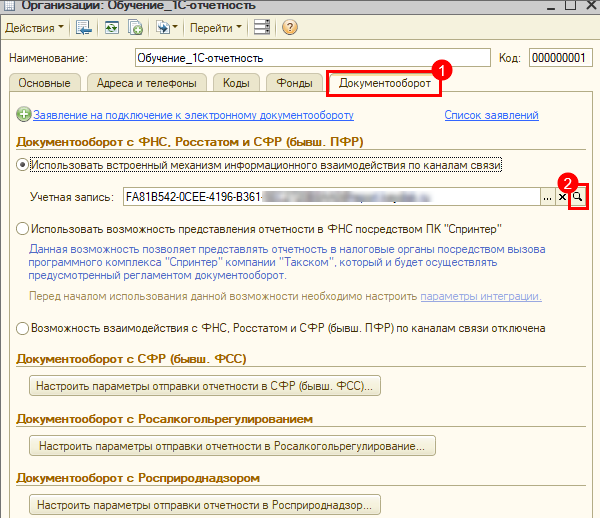Image resolution: width=600 pixels, height=518 pixels.
Task: Click the help question mark icon
Action: point(290,26)
